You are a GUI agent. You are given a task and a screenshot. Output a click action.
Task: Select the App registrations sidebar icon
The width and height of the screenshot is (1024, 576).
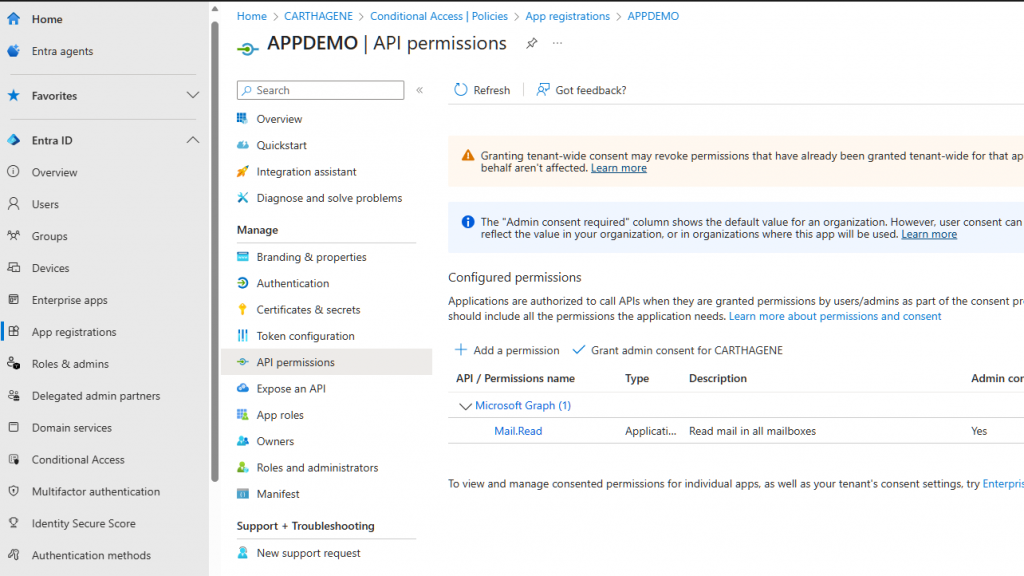12,331
